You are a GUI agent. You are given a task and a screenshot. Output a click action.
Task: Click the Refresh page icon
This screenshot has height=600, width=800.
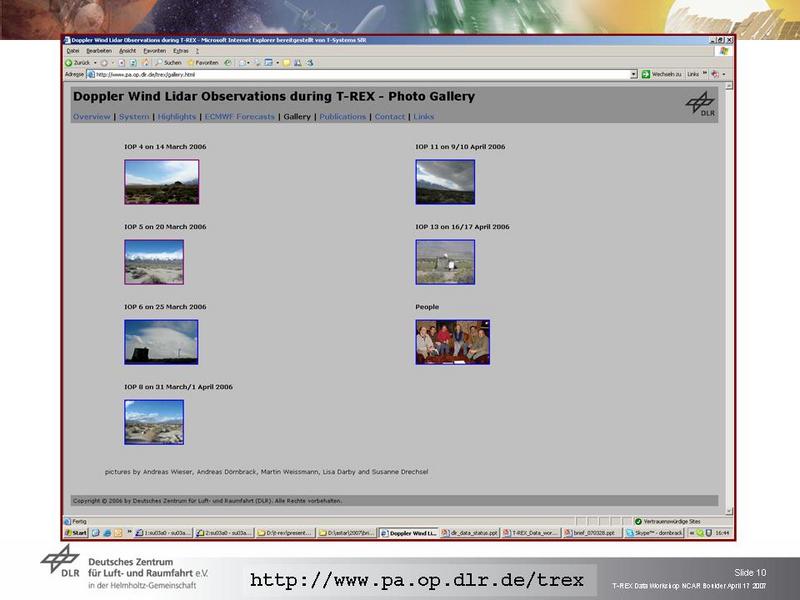(x=133, y=63)
